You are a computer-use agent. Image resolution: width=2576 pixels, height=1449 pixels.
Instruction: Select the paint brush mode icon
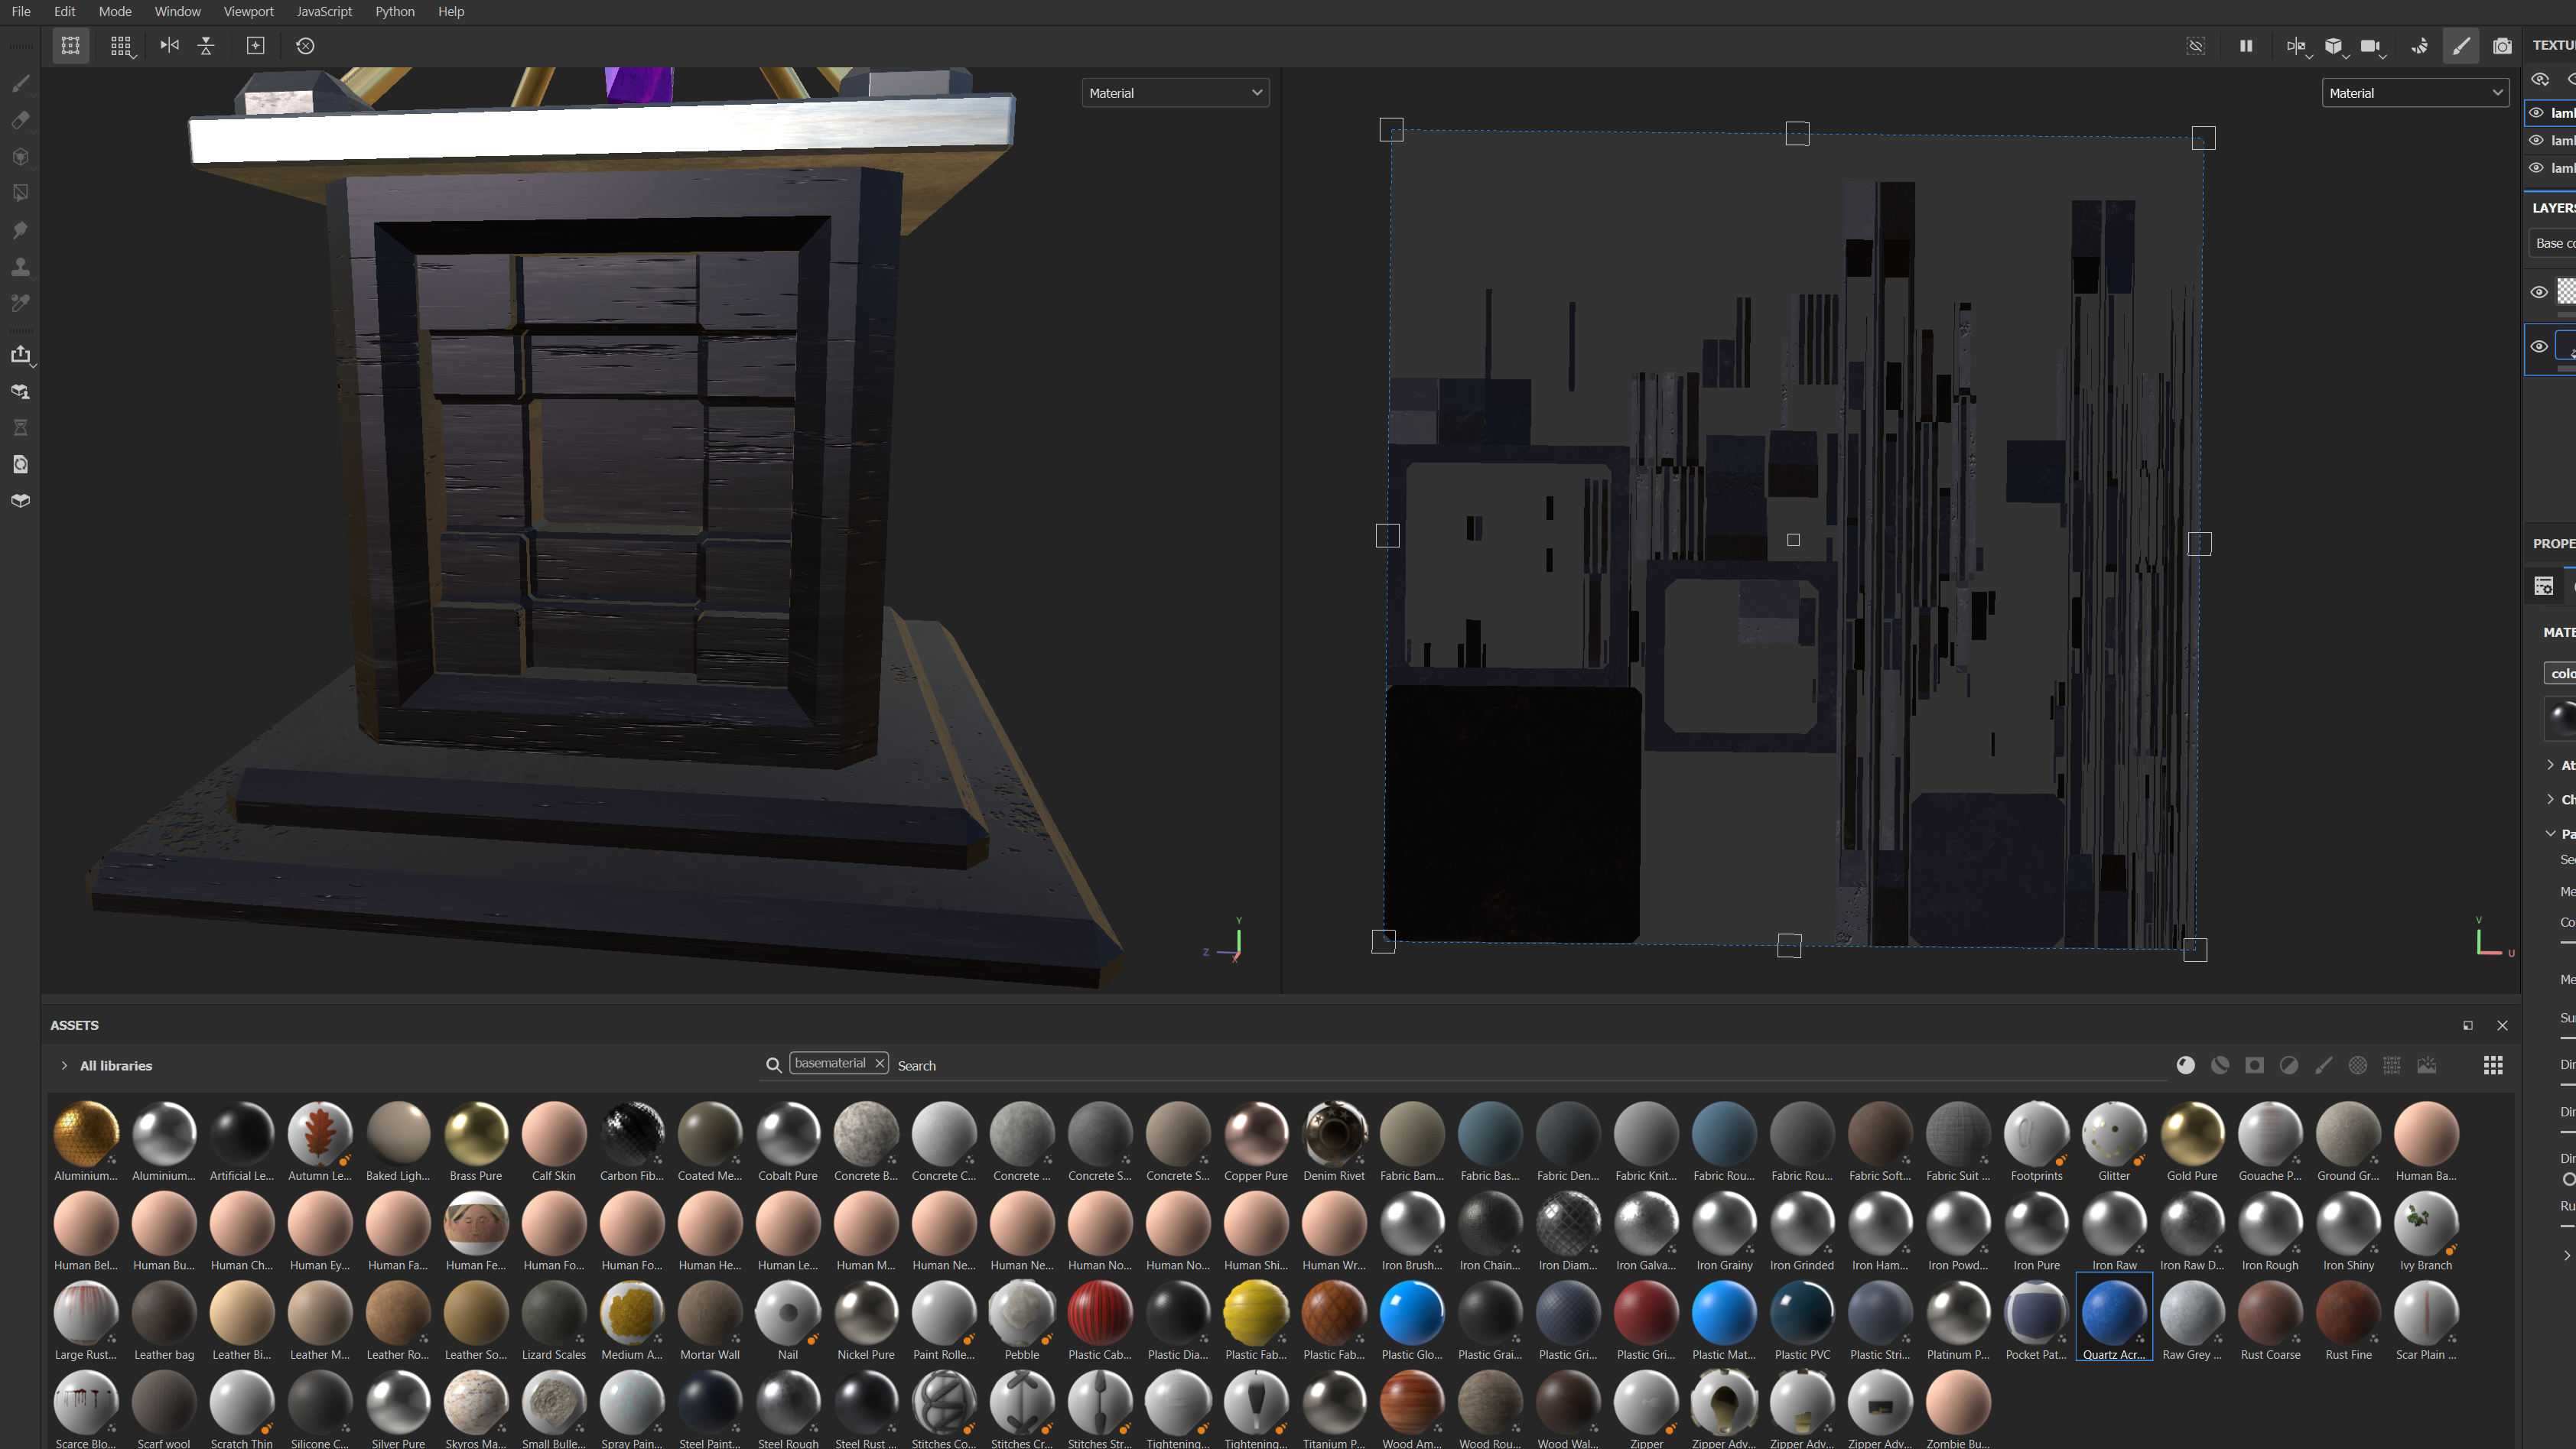(x=2460, y=45)
